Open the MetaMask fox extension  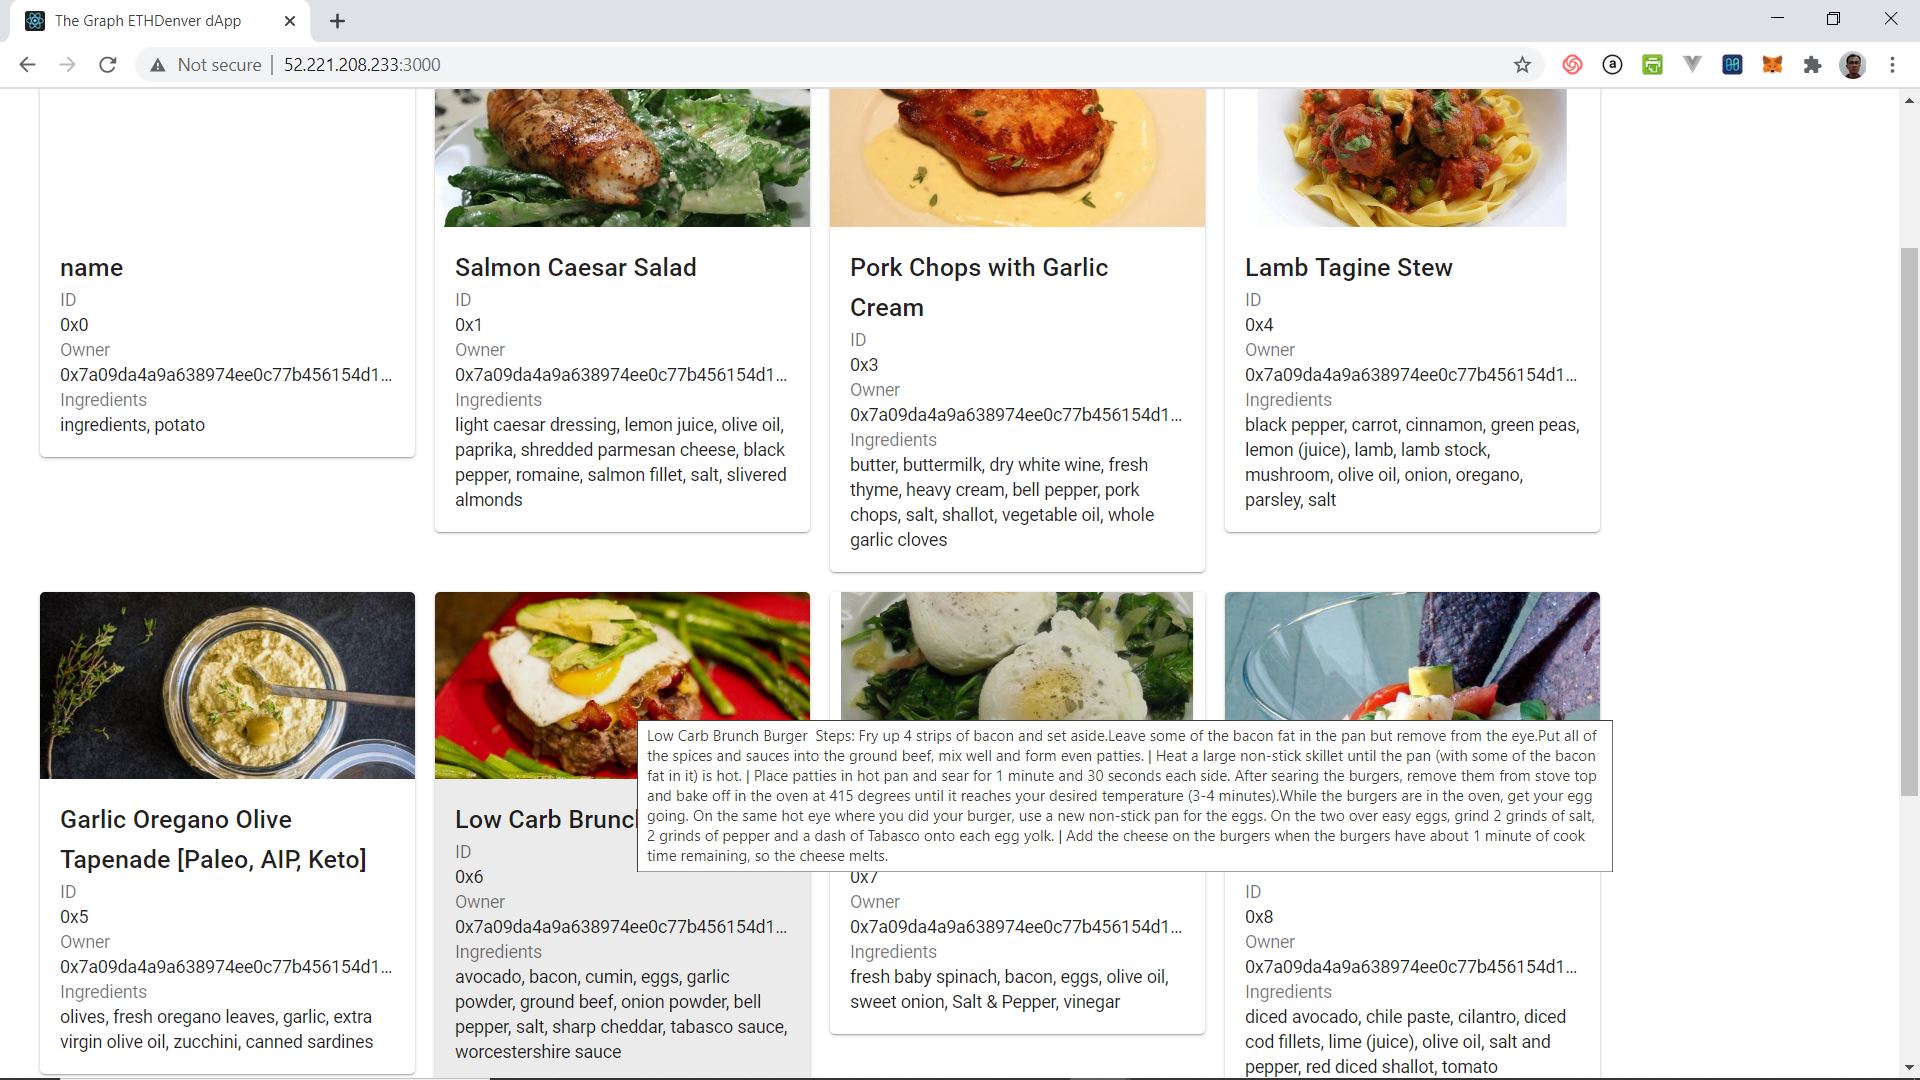click(1772, 65)
